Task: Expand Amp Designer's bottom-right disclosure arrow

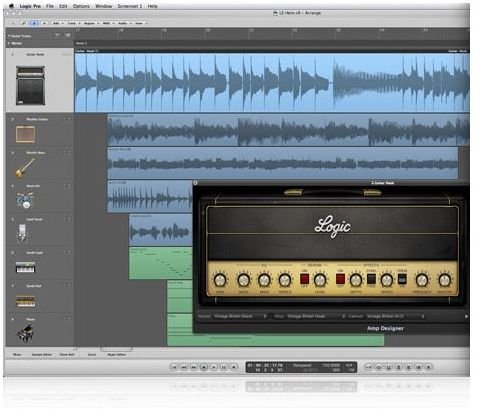Action: coord(466,316)
